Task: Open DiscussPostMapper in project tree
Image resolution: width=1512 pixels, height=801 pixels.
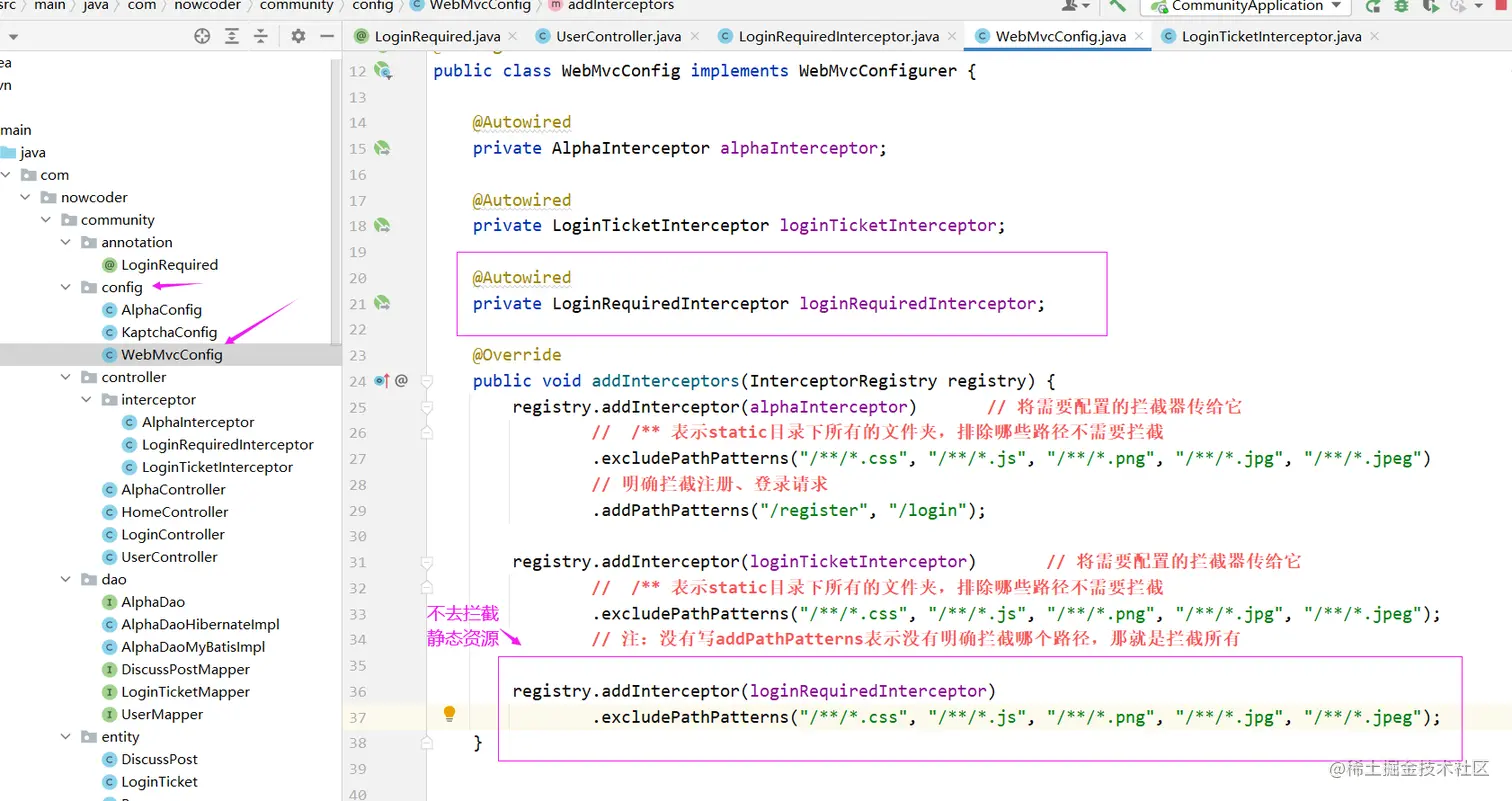Action: [185, 669]
